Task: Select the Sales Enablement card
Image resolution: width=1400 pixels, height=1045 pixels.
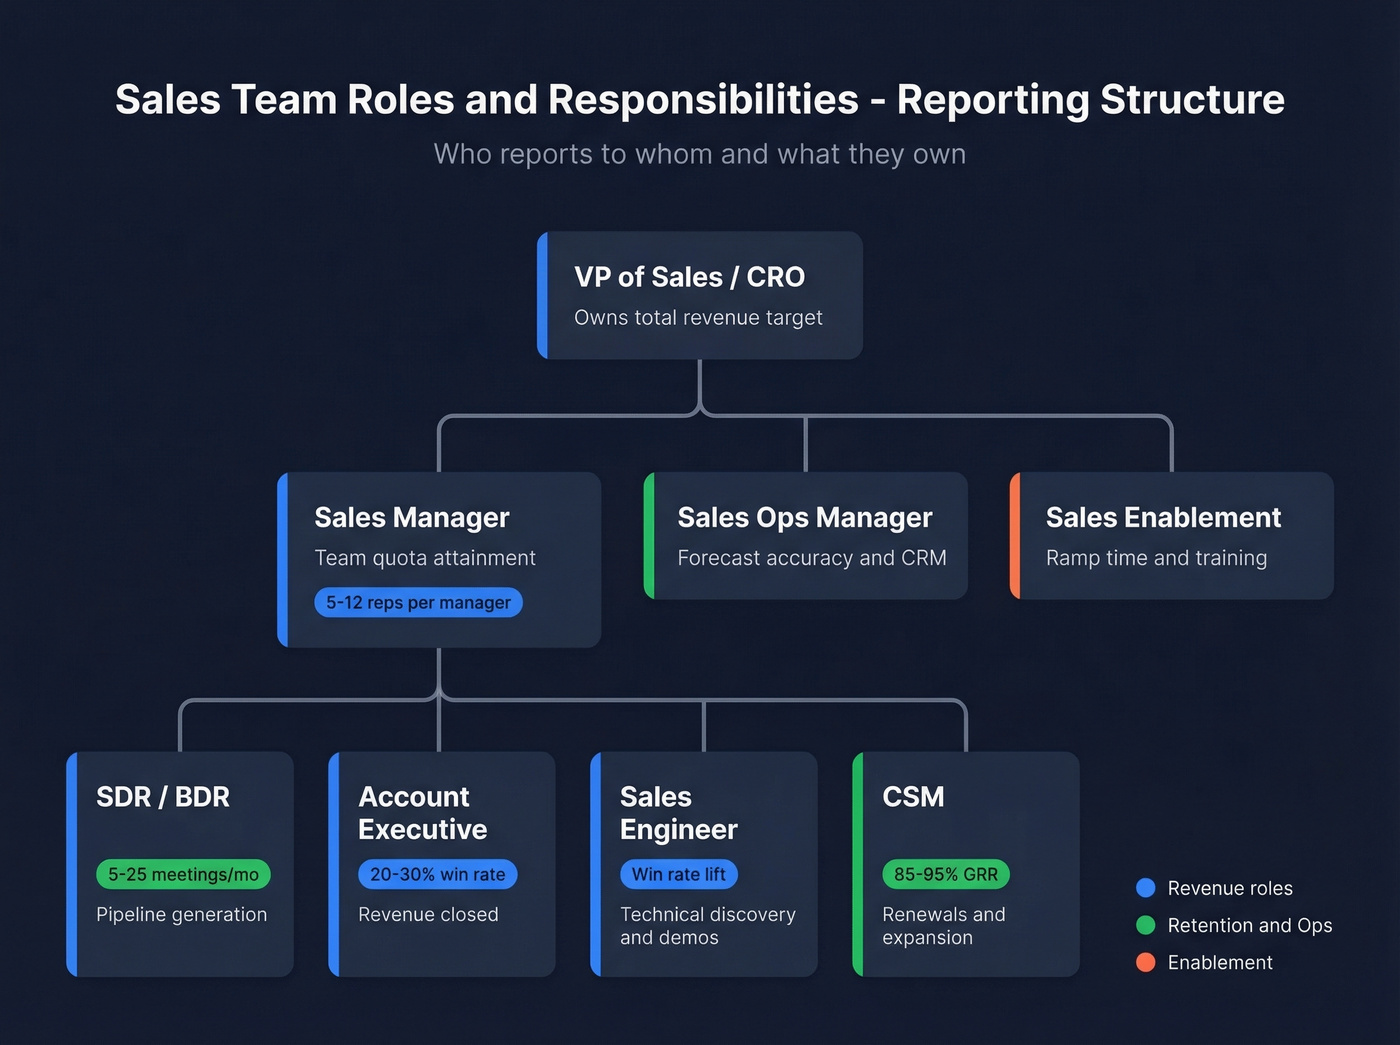Action: point(1172,536)
